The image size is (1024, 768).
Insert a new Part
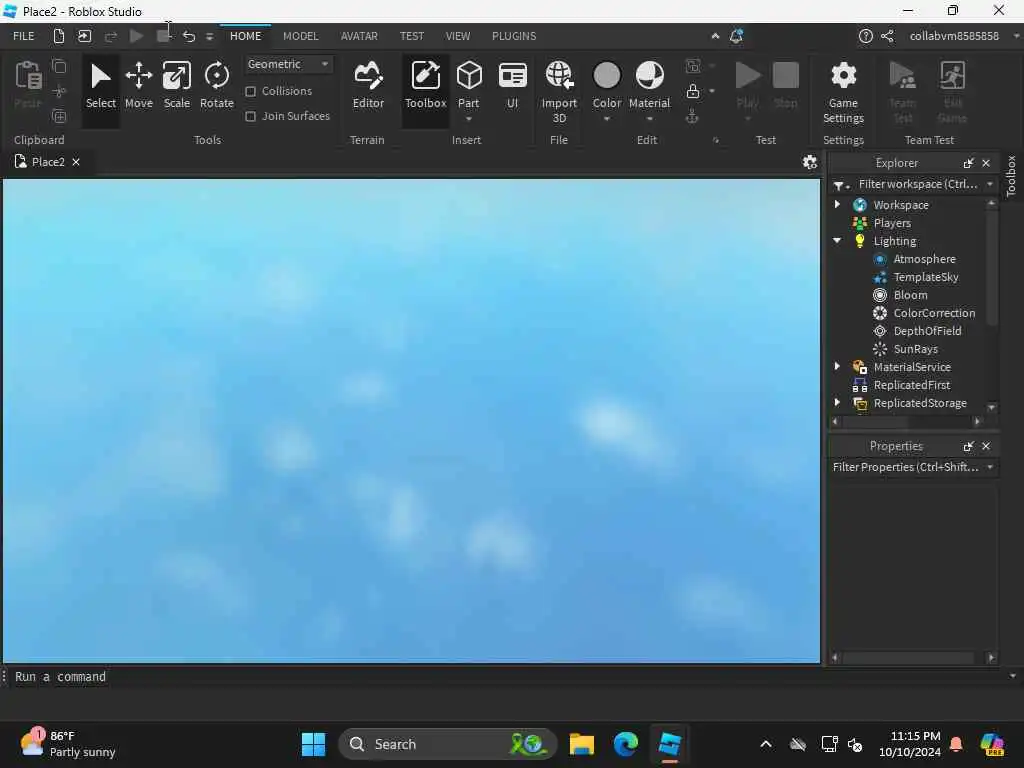click(468, 77)
